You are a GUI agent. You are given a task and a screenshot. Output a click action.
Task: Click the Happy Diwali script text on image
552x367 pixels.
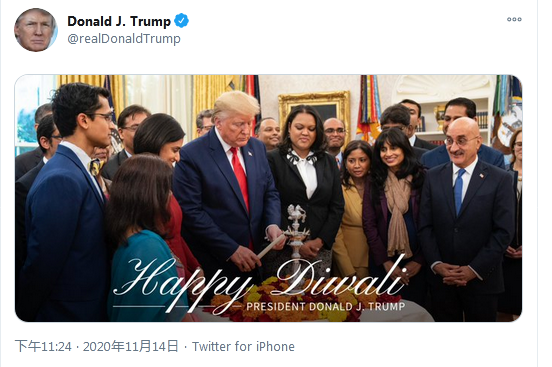click(x=259, y=285)
